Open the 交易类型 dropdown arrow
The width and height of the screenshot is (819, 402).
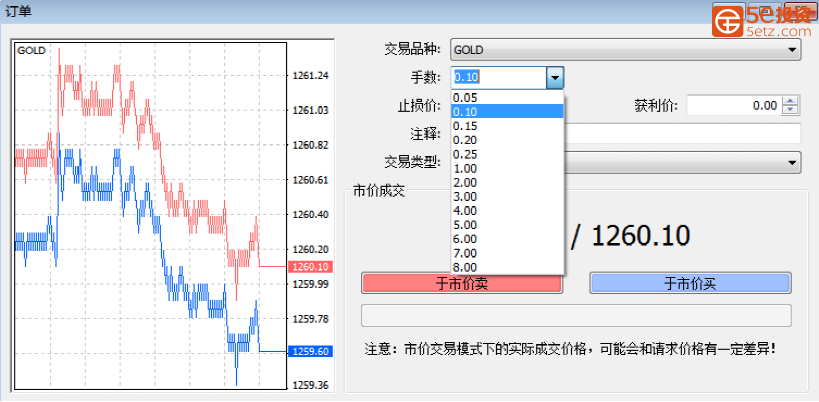pyautogui.click(x=792, y=162)
